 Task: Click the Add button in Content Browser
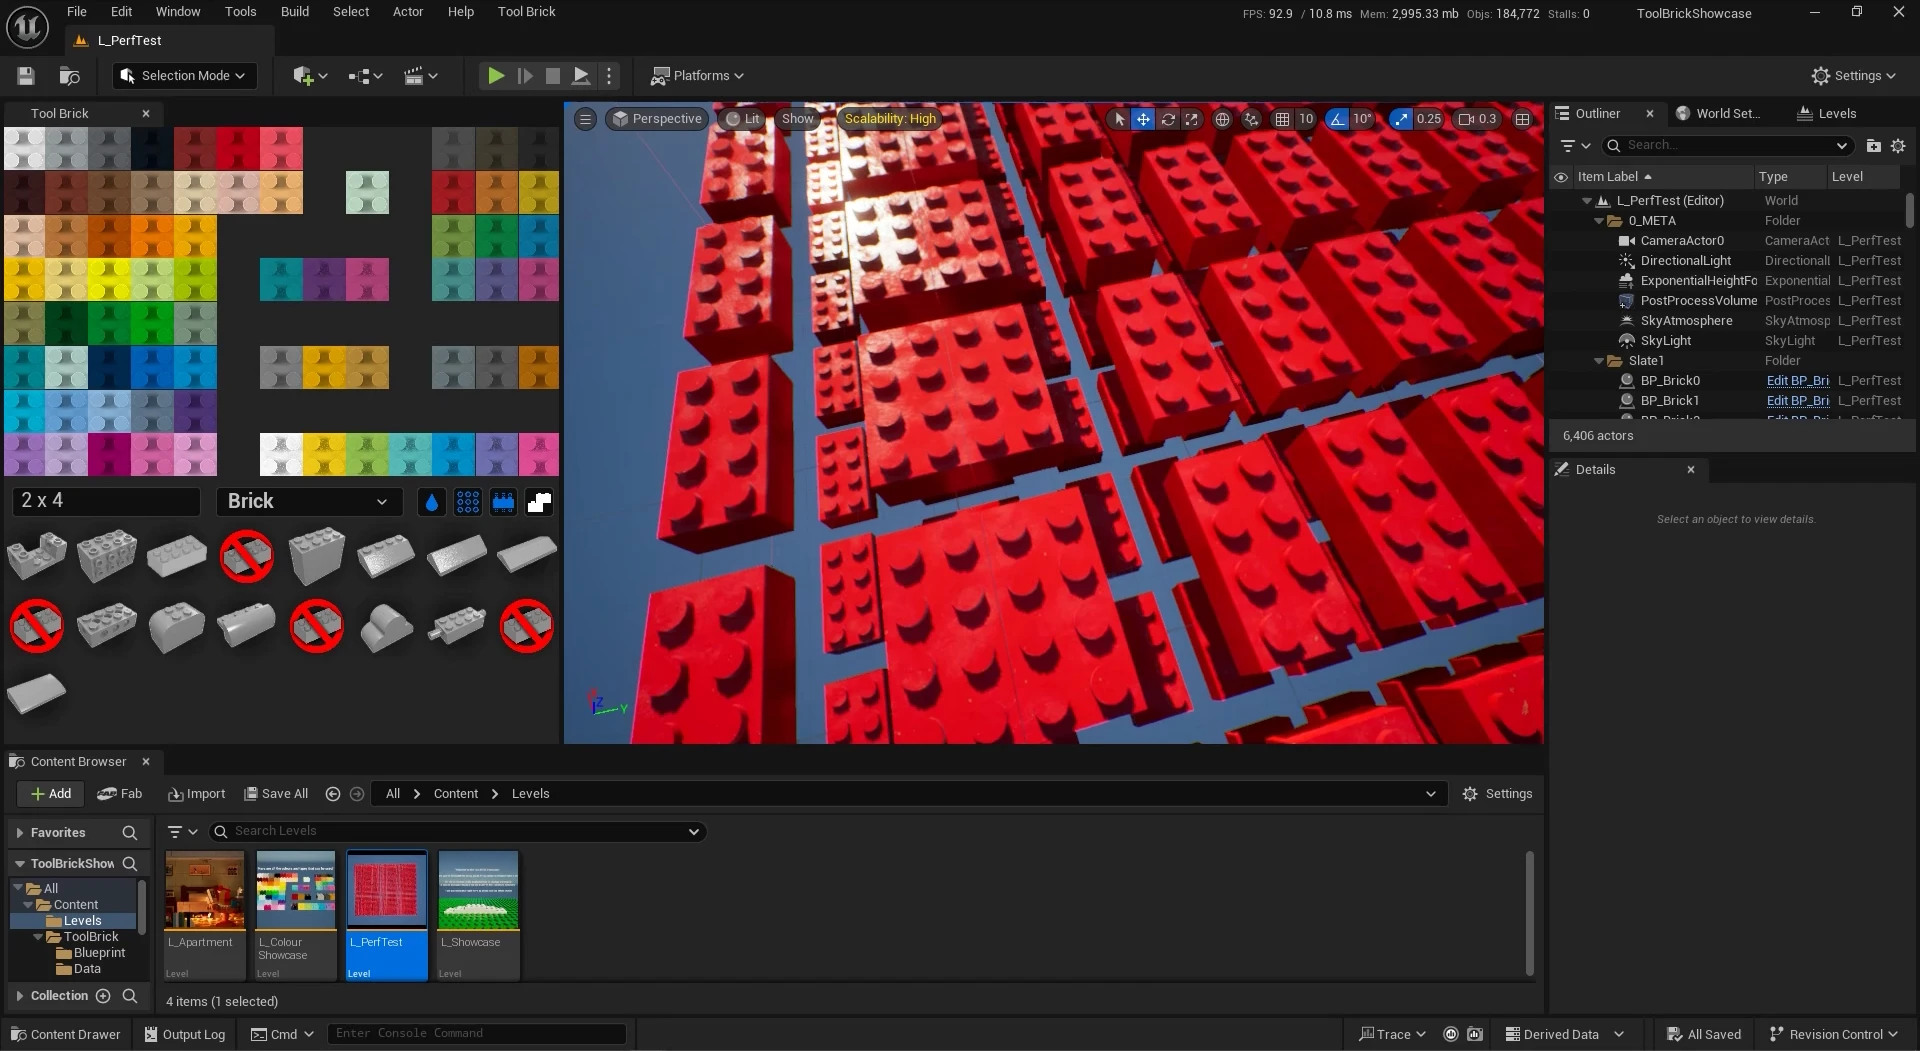click(x=50, y=794)
